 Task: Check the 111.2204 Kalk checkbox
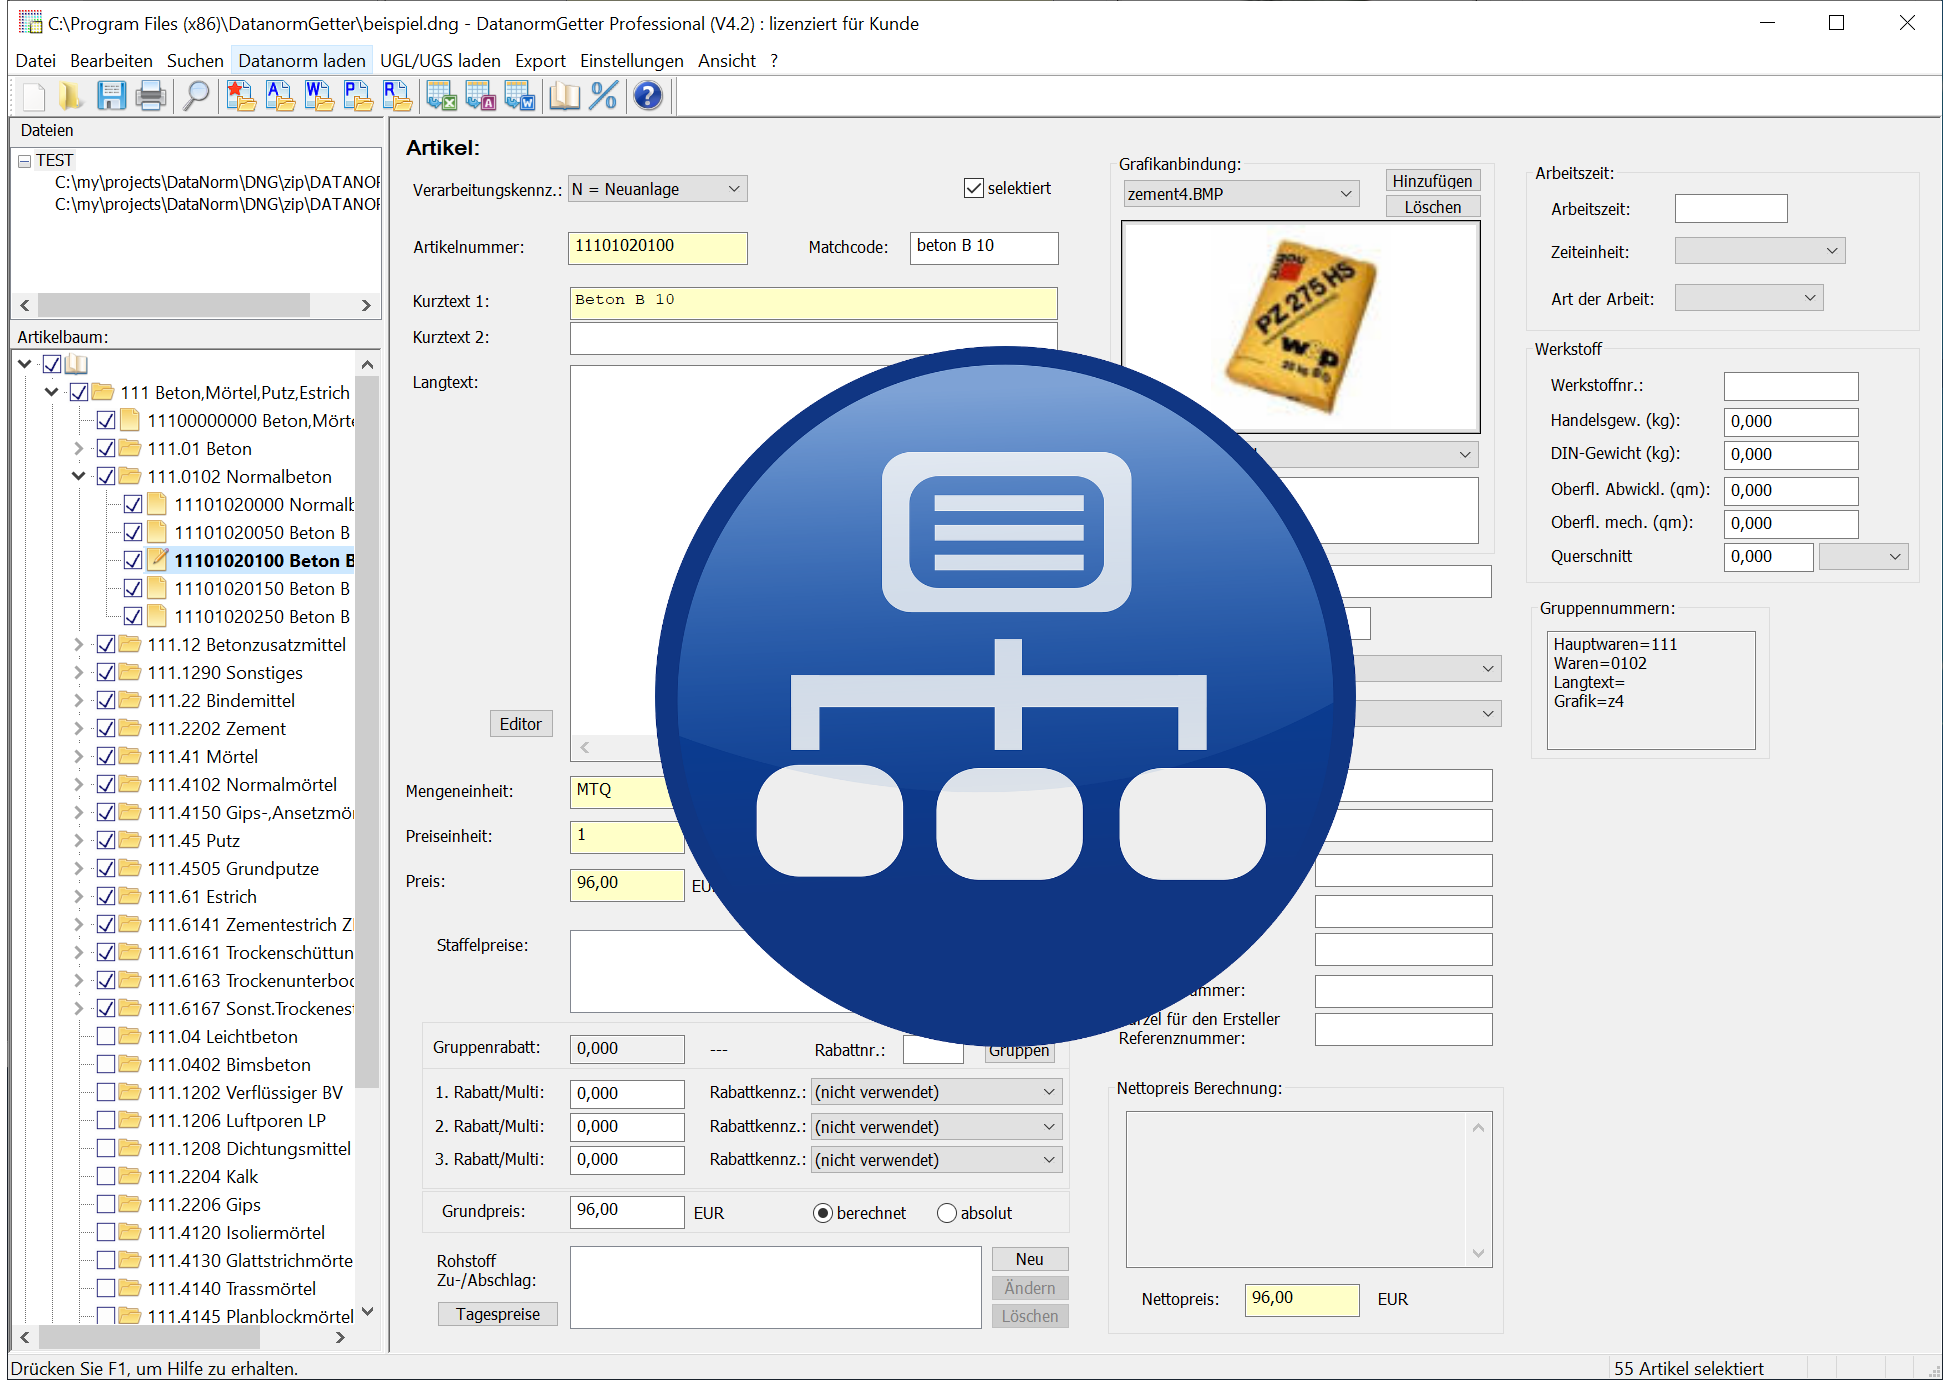click(x=106, y=1176)
